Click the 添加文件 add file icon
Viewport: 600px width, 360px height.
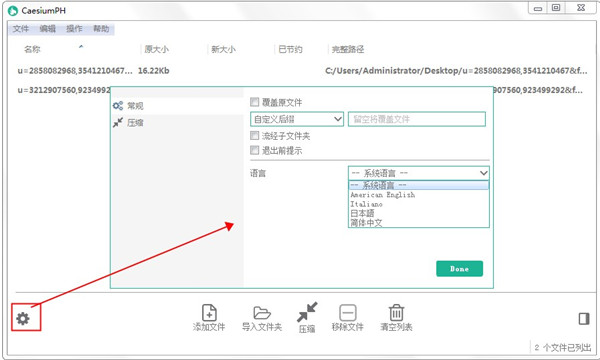pos(209,313)
